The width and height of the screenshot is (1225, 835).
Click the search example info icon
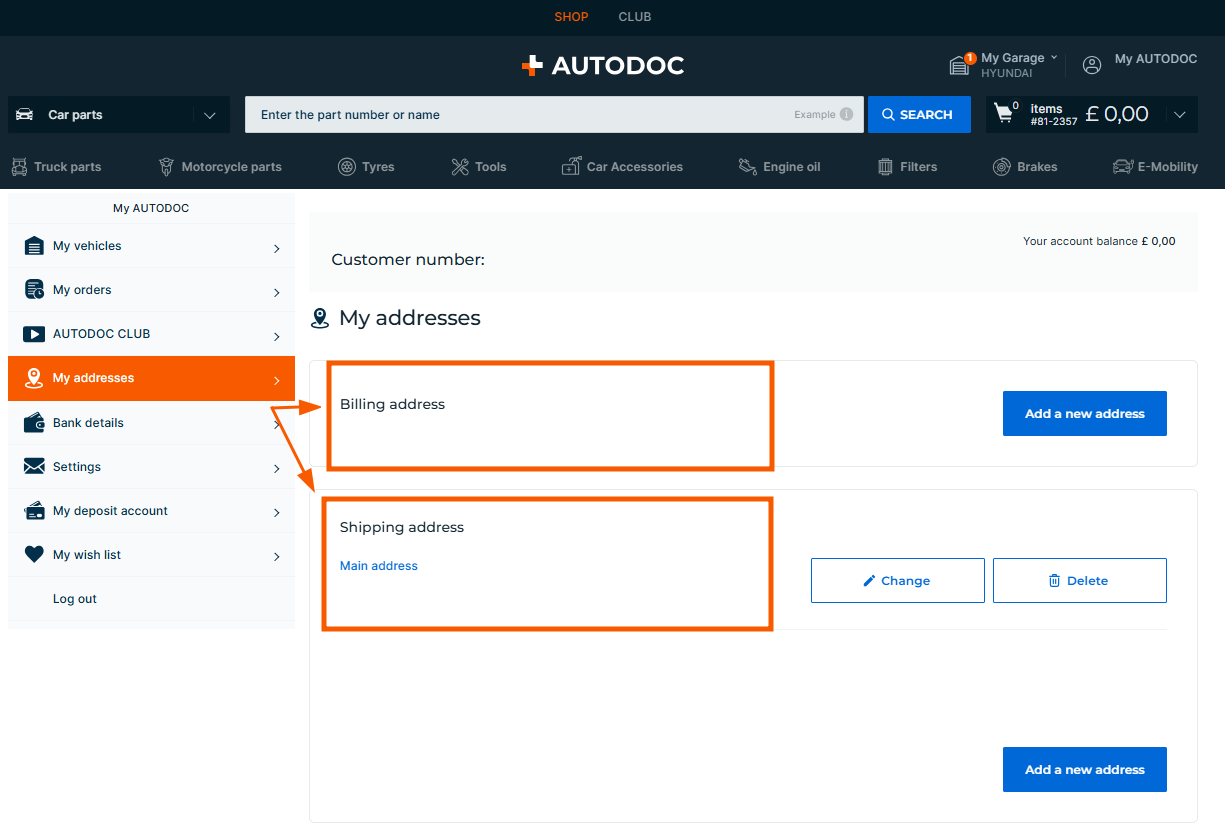point(846,115)
